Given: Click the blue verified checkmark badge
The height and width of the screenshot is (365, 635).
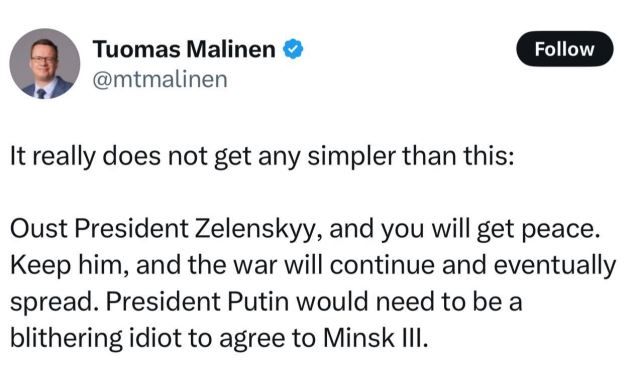Looking at the screenshot, I should tap(293, 49).
